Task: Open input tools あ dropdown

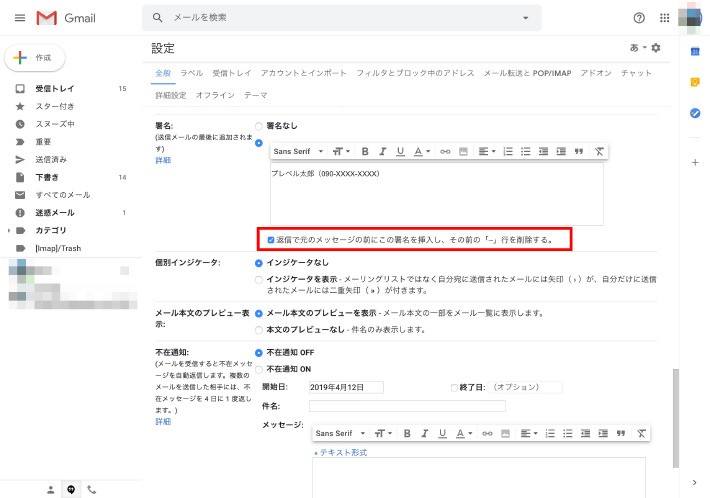Action: 638,48
